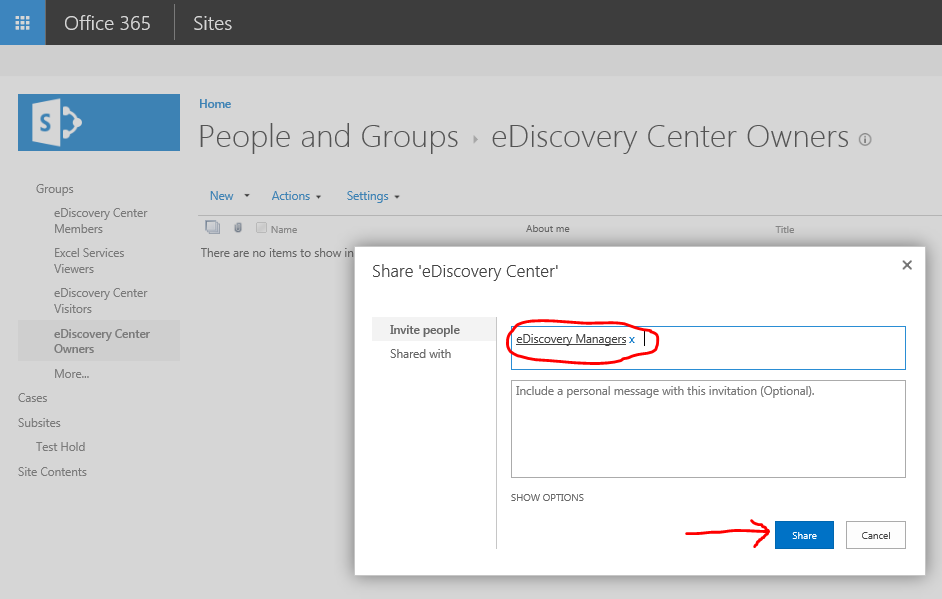Open Groups heading in left navigation

pyautogui.click(x=55, y=189)
